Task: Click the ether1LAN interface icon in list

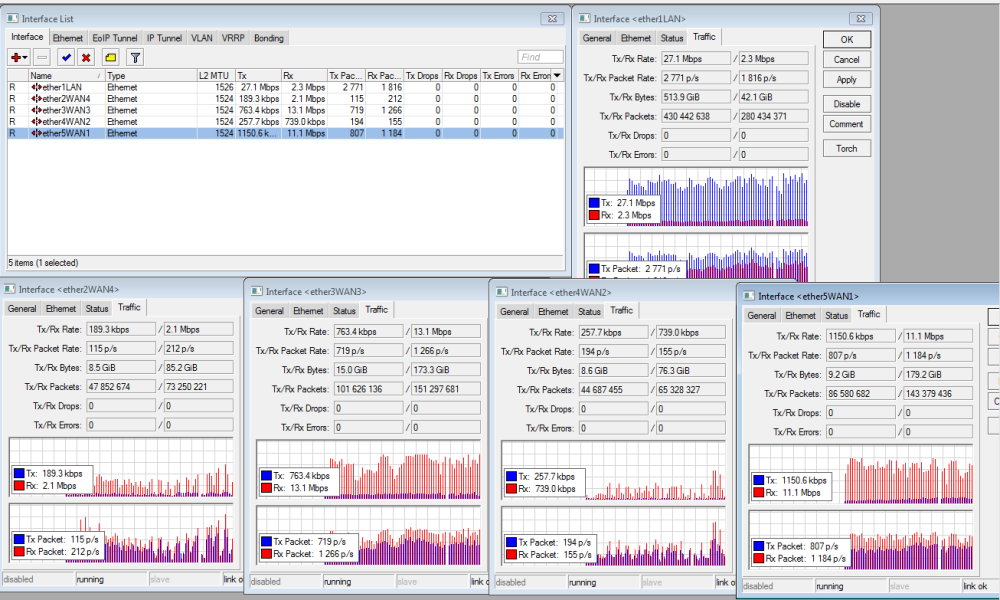Action: click(36, 87)
